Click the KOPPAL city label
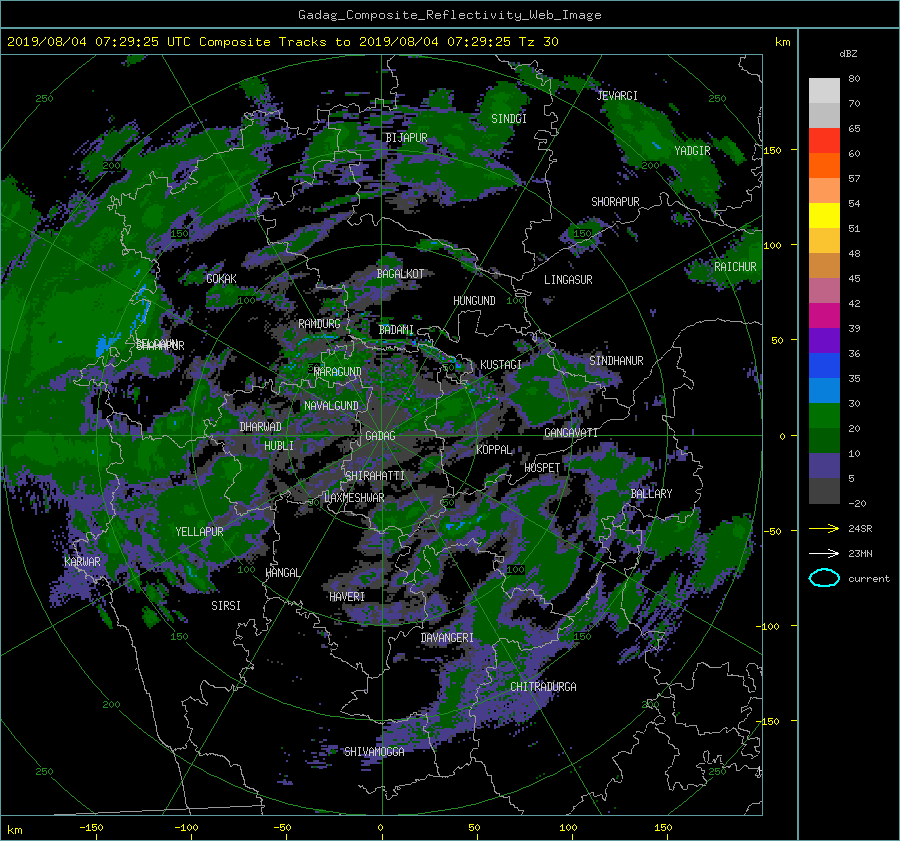Screen dimensions: 900x841 point(494,450)
